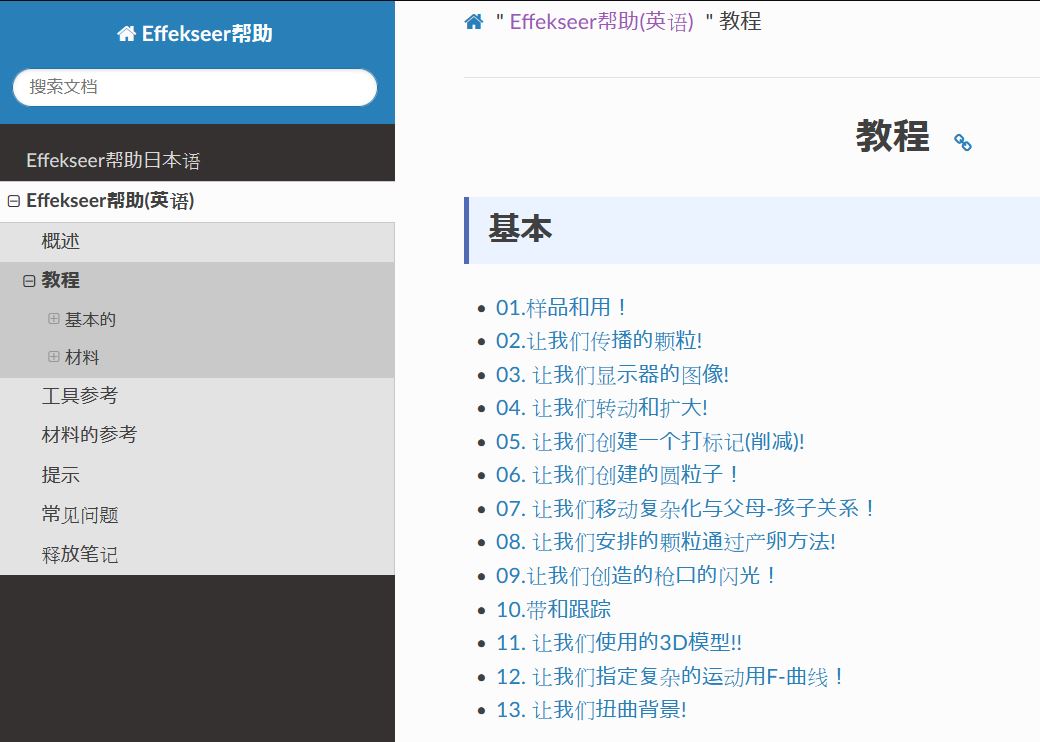Open Effekseer帮助日本语 in sidebar
Screen dimensions: 1040x742
click(113, 160)
